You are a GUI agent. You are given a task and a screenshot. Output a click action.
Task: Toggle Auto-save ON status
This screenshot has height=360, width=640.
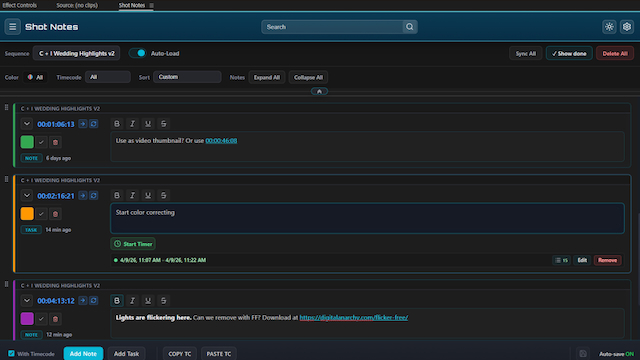[x=616, y=354]
